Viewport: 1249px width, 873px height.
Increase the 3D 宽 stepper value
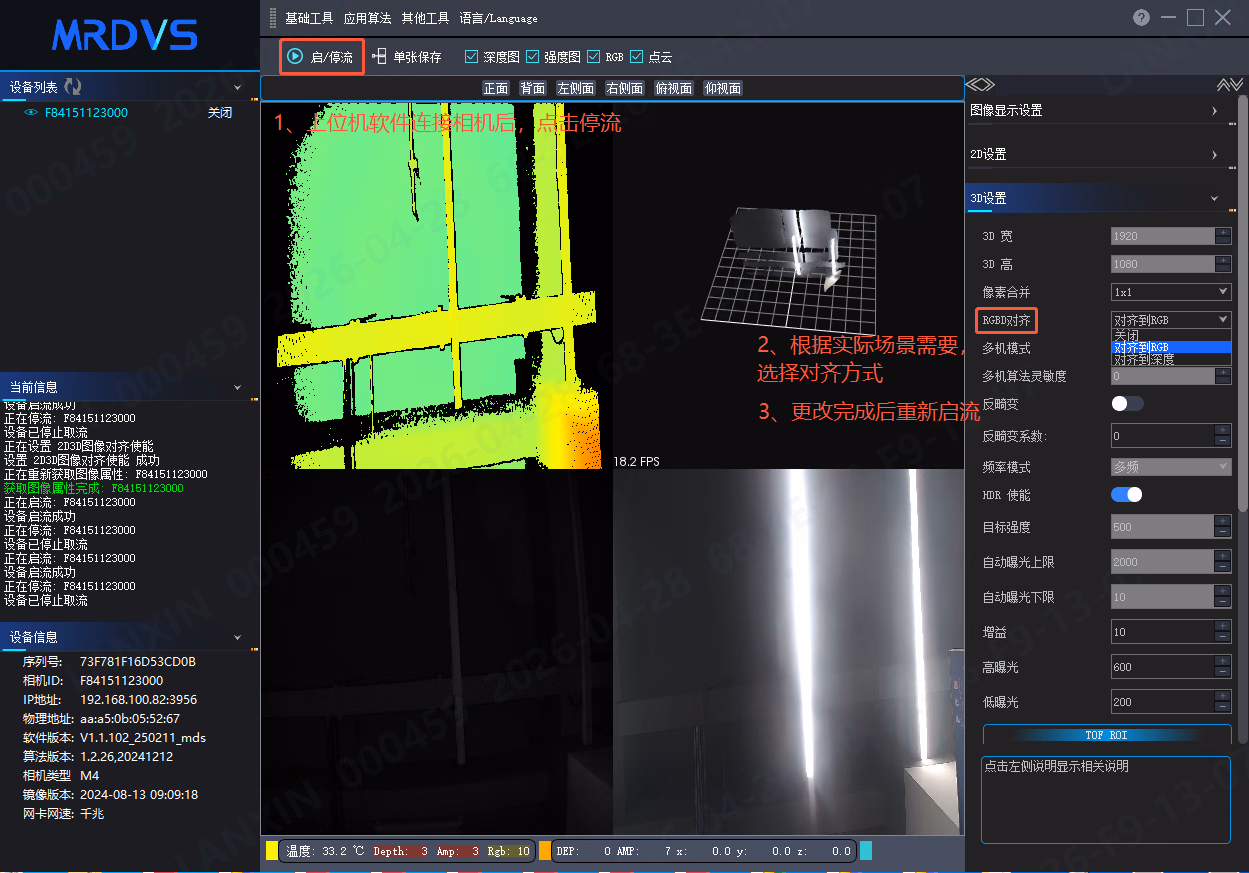point(1223,232)
